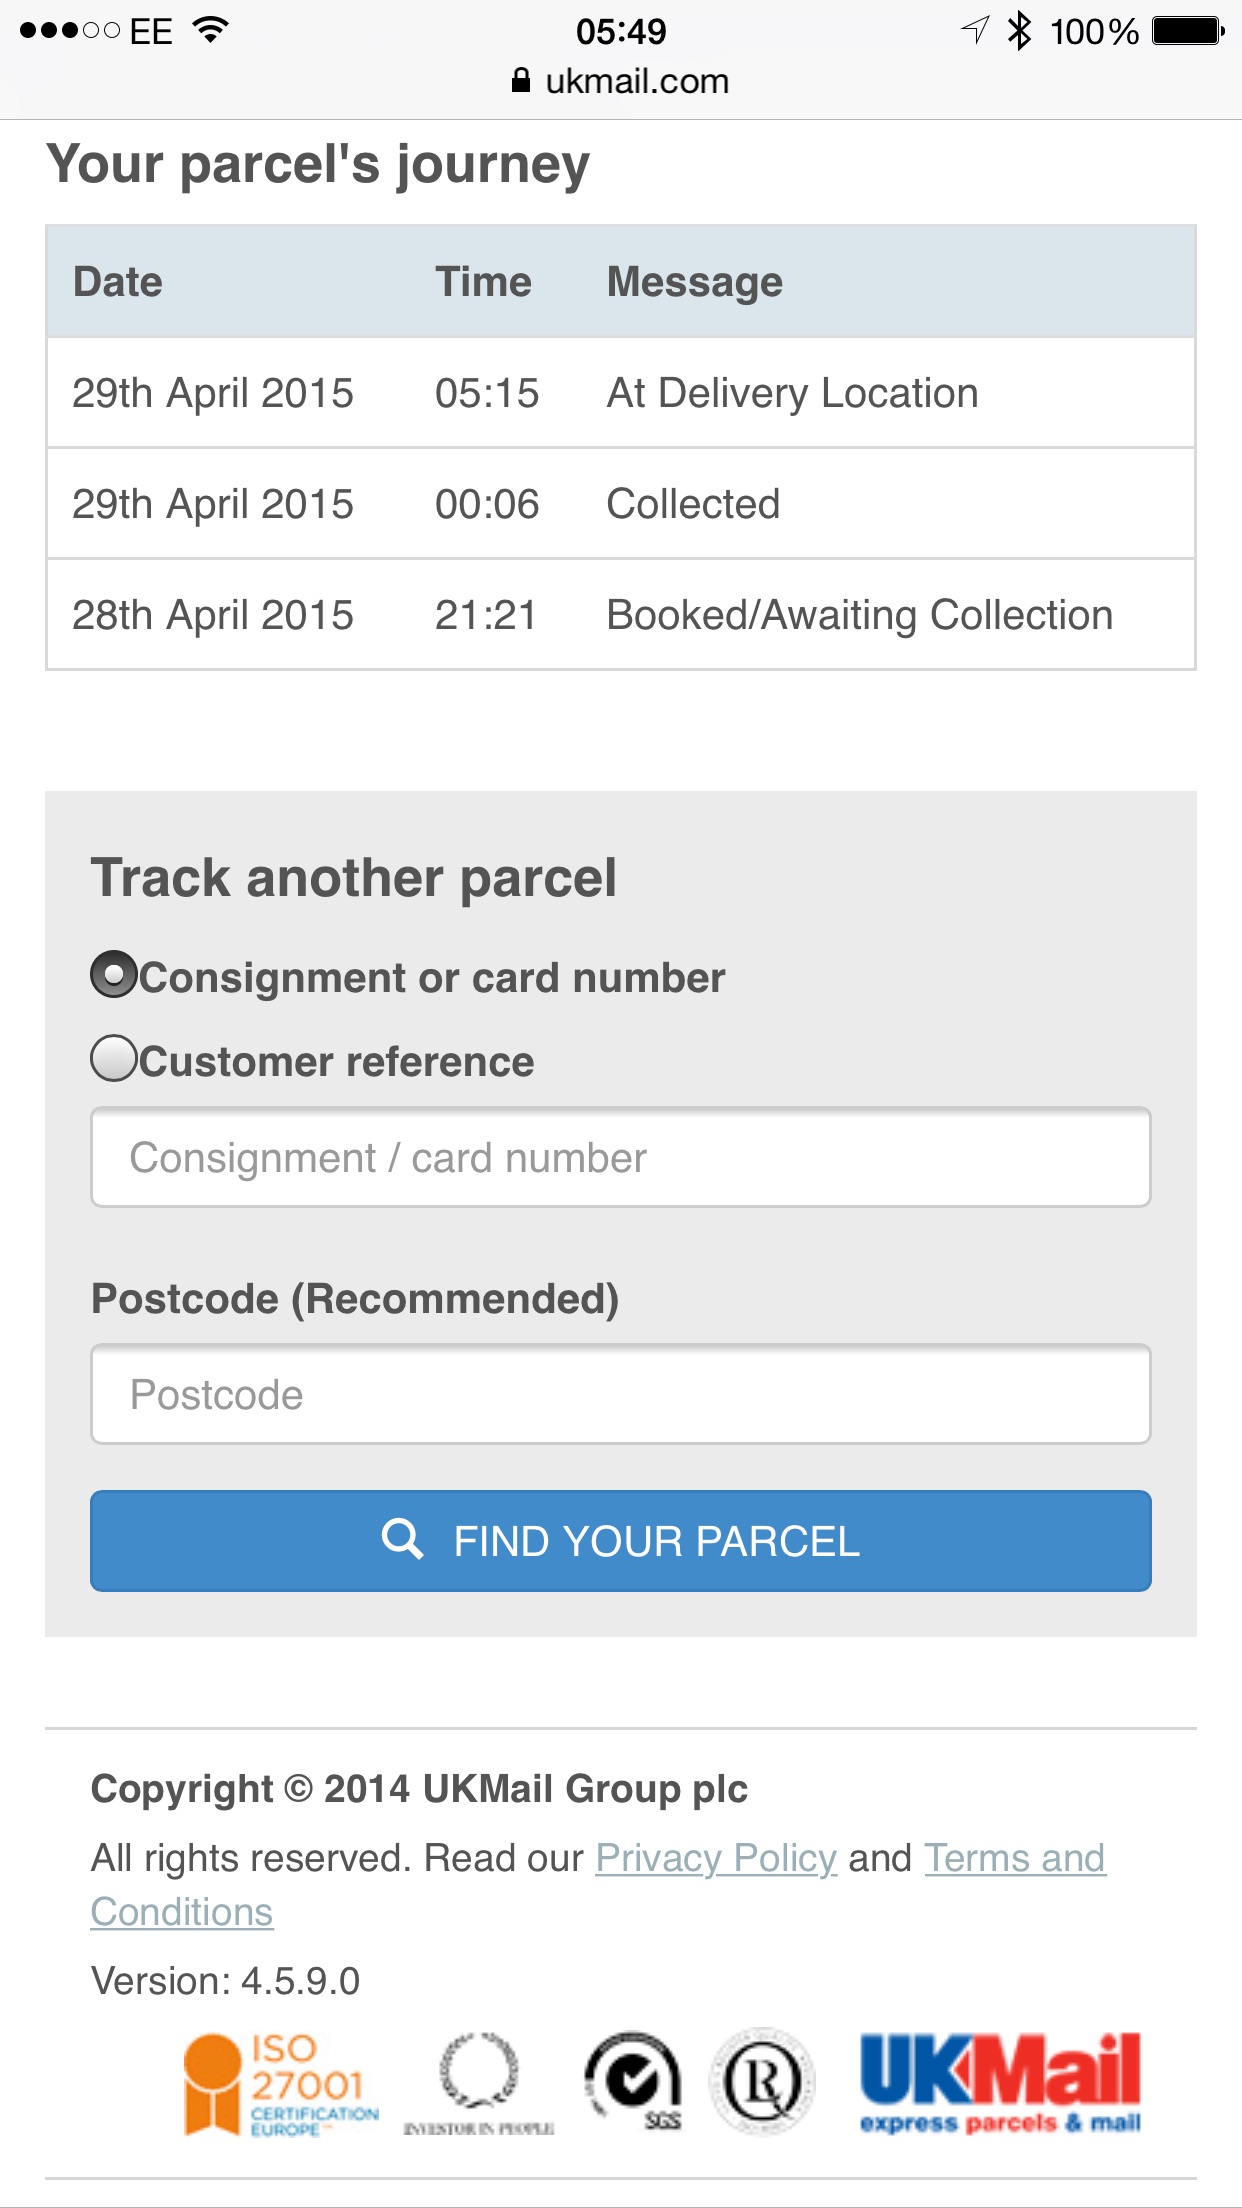The width and height of the screenshot is (1242, 2208).
Task: Tap the circular R registered quality logo
Action: [x=763, y=2082]
